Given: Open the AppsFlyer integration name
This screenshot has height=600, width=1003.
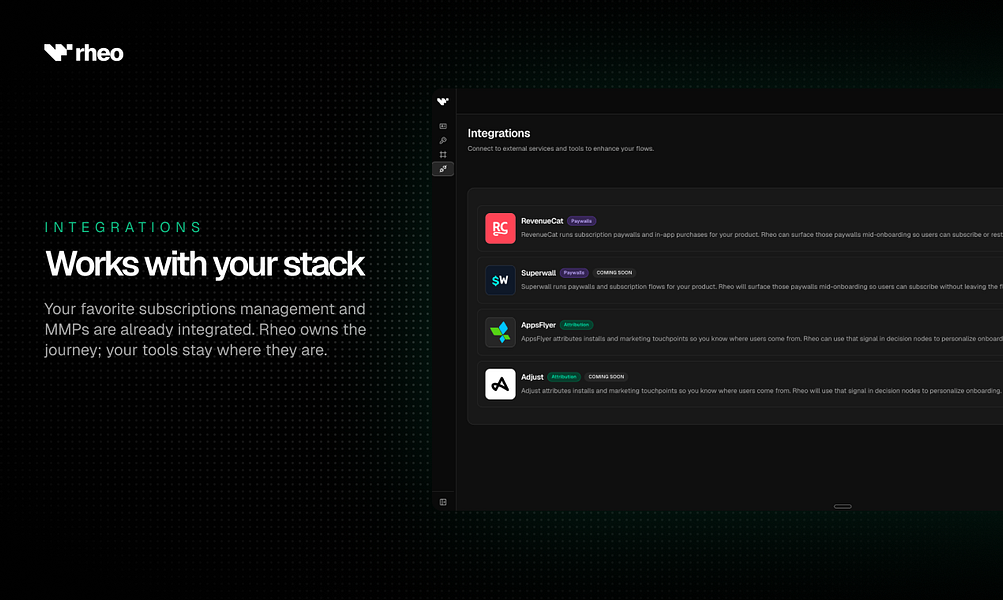Looking at the screenshot, I should pos(538,325).
